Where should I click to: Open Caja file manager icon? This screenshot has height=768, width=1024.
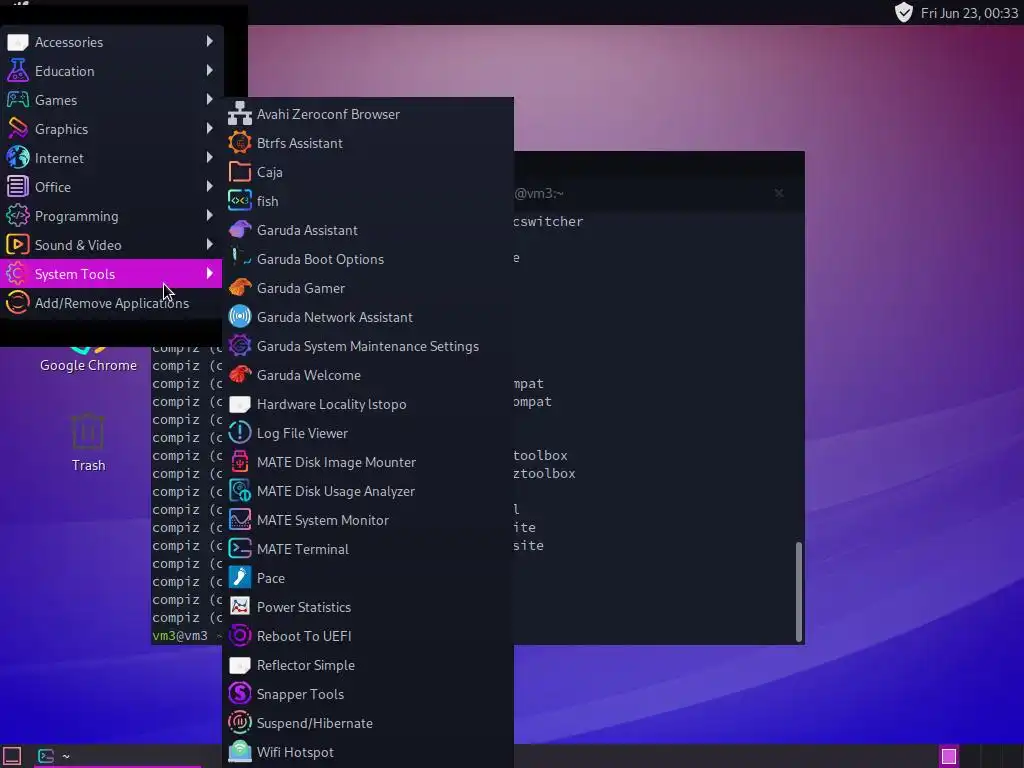(240, 172)
